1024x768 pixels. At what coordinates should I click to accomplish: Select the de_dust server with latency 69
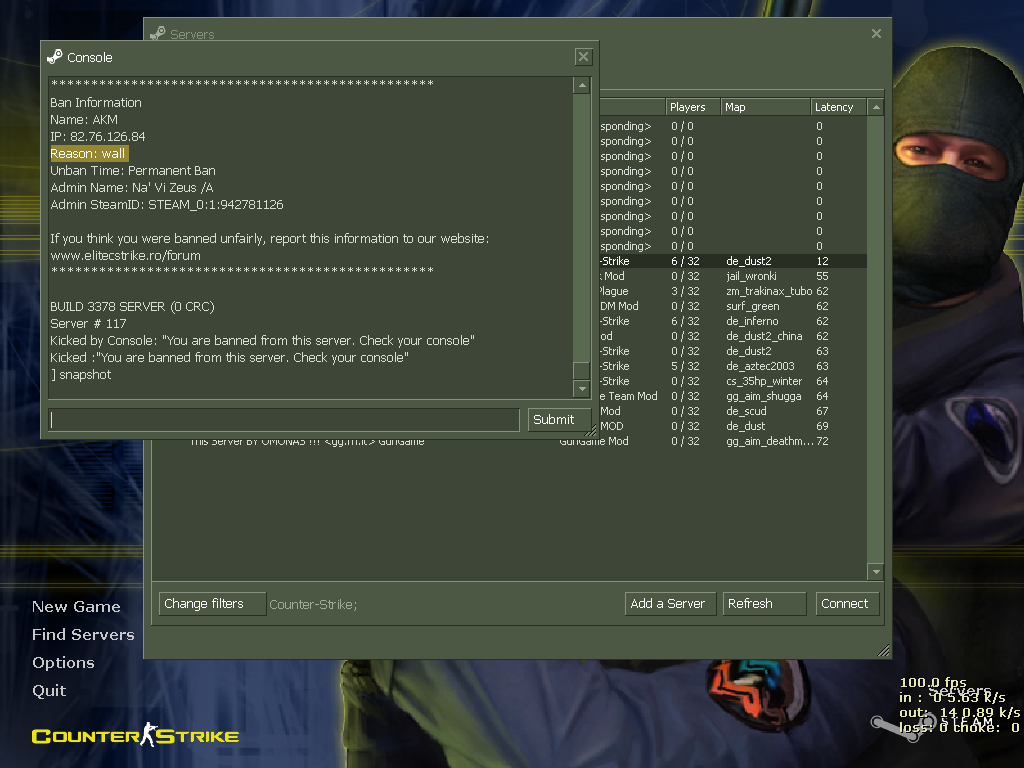click(x=733, y=426)
